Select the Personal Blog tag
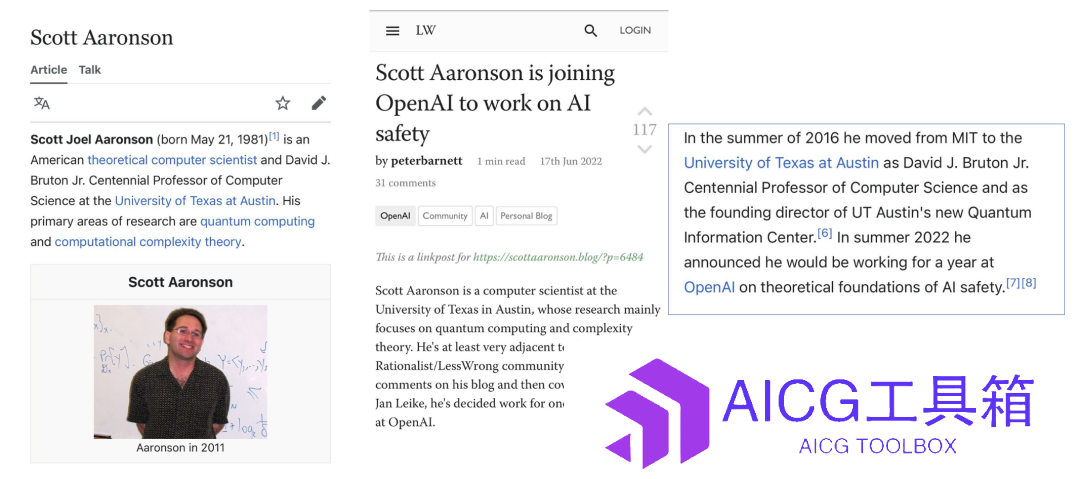1080x479 pixels. tap(526, 216)
